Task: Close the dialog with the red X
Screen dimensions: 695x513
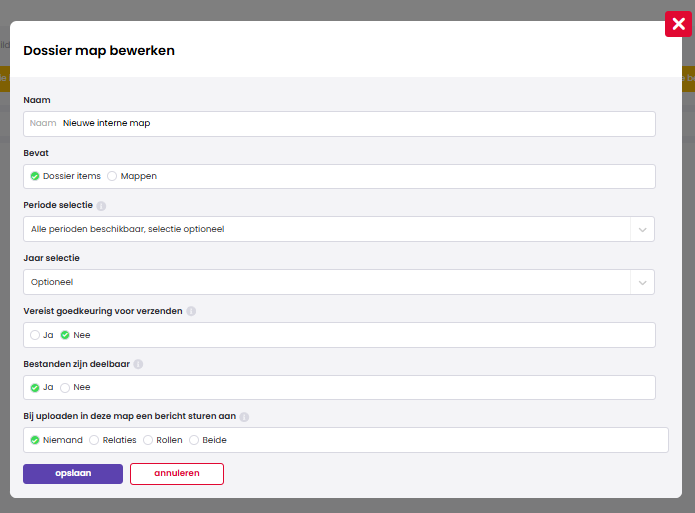Action: (x=678, y=24)
